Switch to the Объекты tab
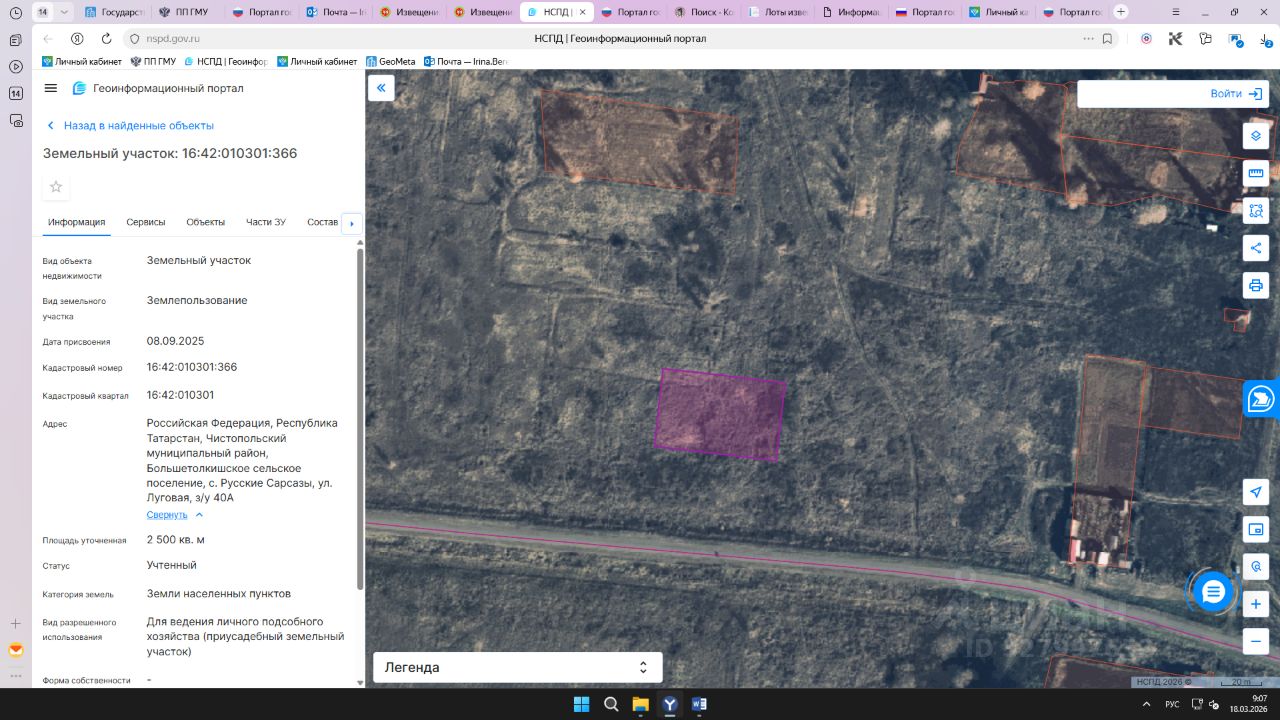Screen dimensions: 1280x720 click(206, 222)
